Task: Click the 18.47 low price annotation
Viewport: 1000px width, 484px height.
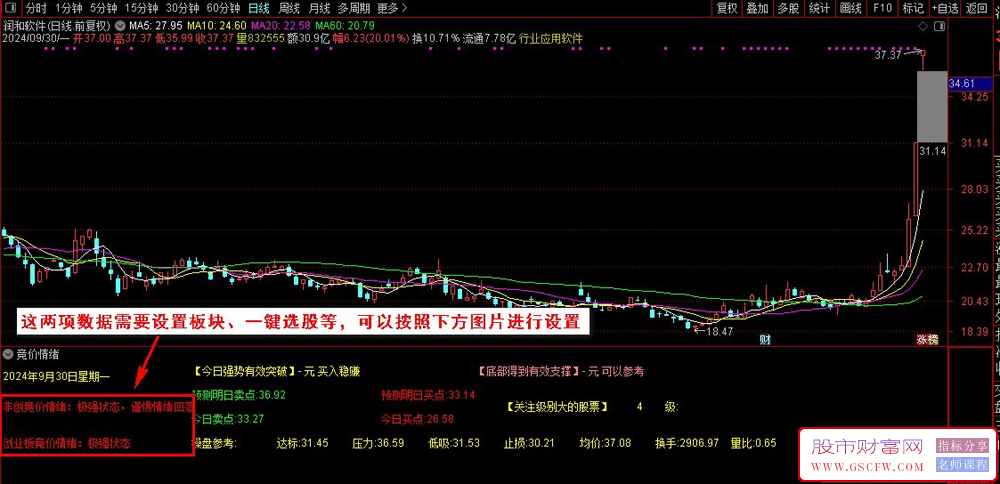Action: 719,332
